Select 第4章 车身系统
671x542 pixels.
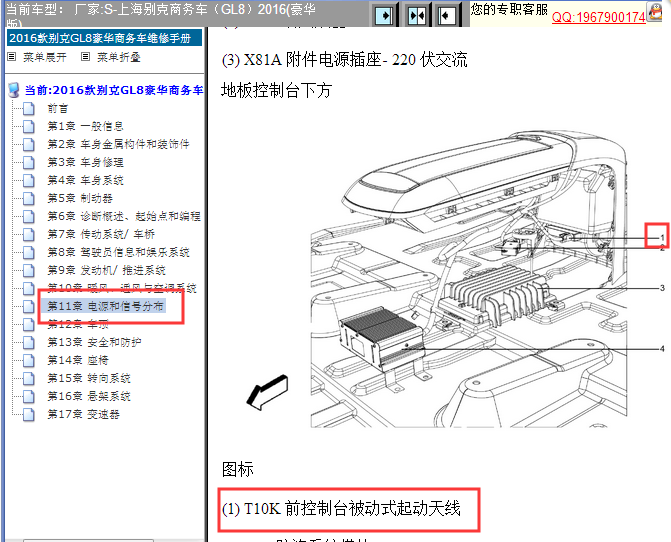85,180
